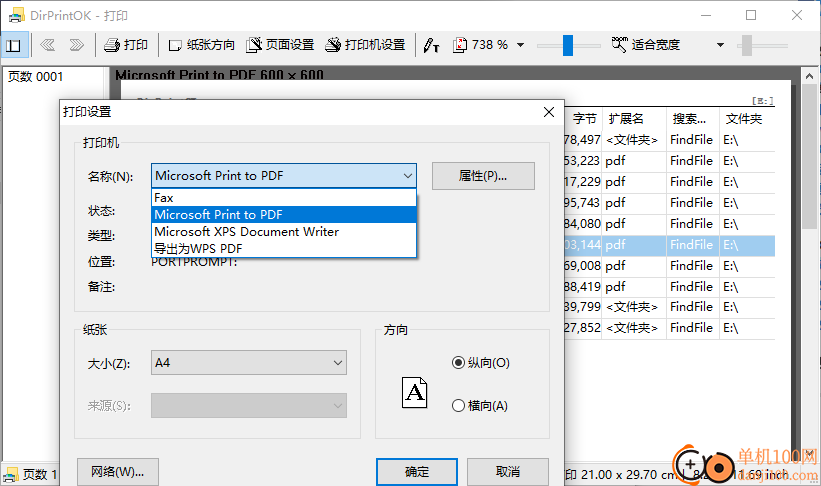Screen dimensions: 821x486
Task: Click the 738 % zoom page icon
Action: [x=460, y=45]
